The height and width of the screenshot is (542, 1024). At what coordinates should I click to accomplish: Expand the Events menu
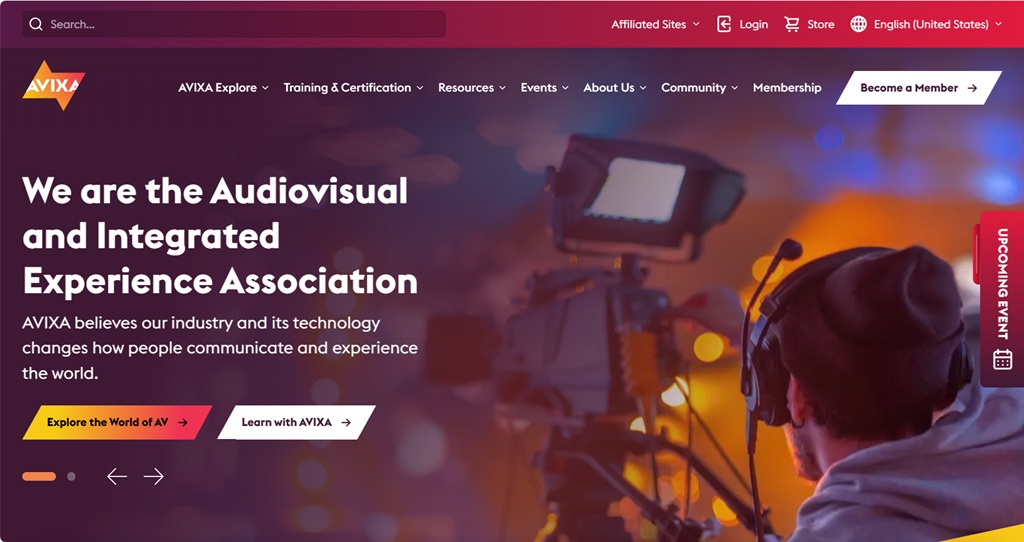tap(545, 88)
